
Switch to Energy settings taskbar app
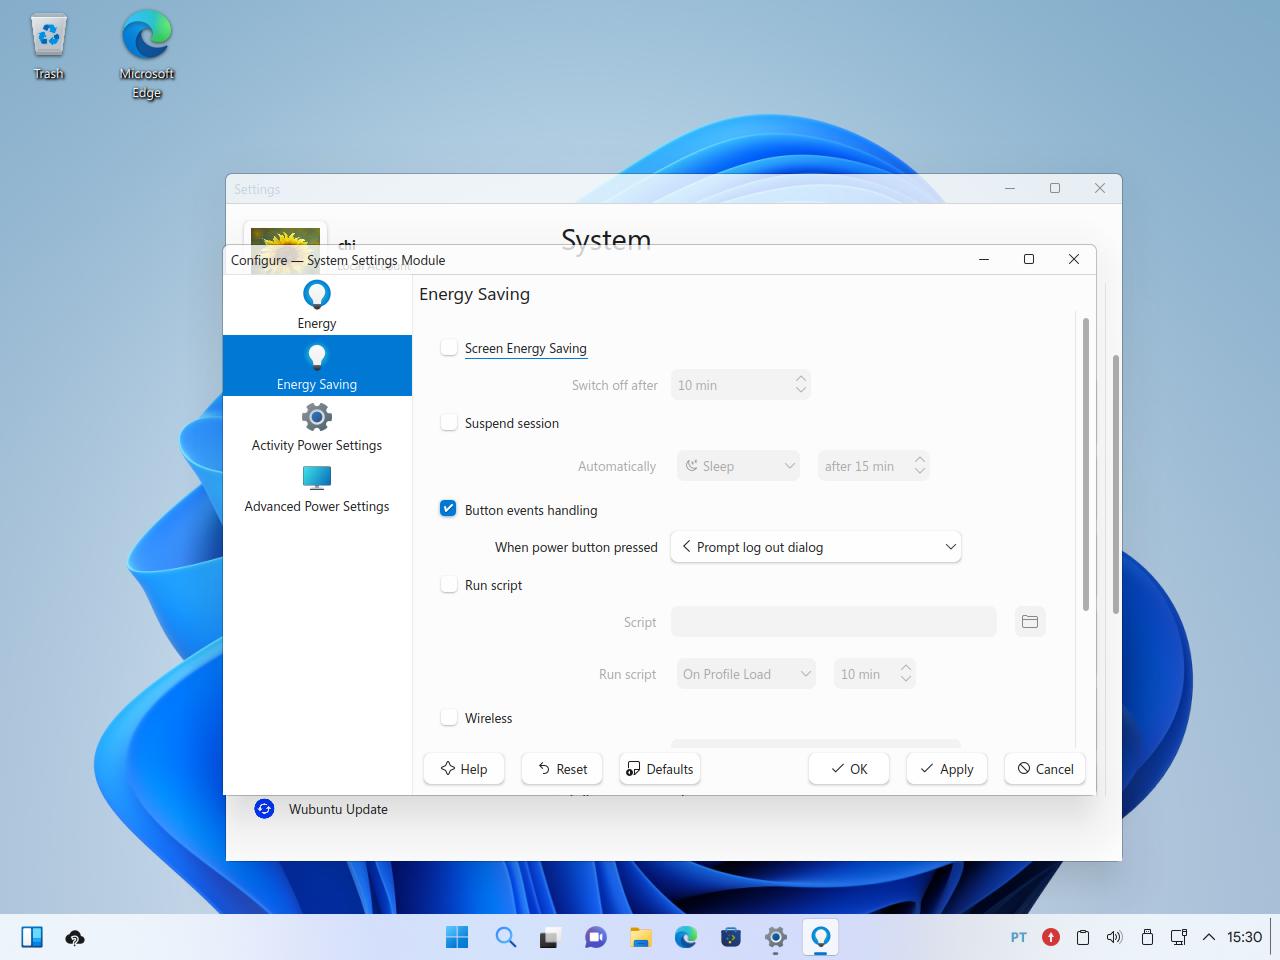point(821,937)
